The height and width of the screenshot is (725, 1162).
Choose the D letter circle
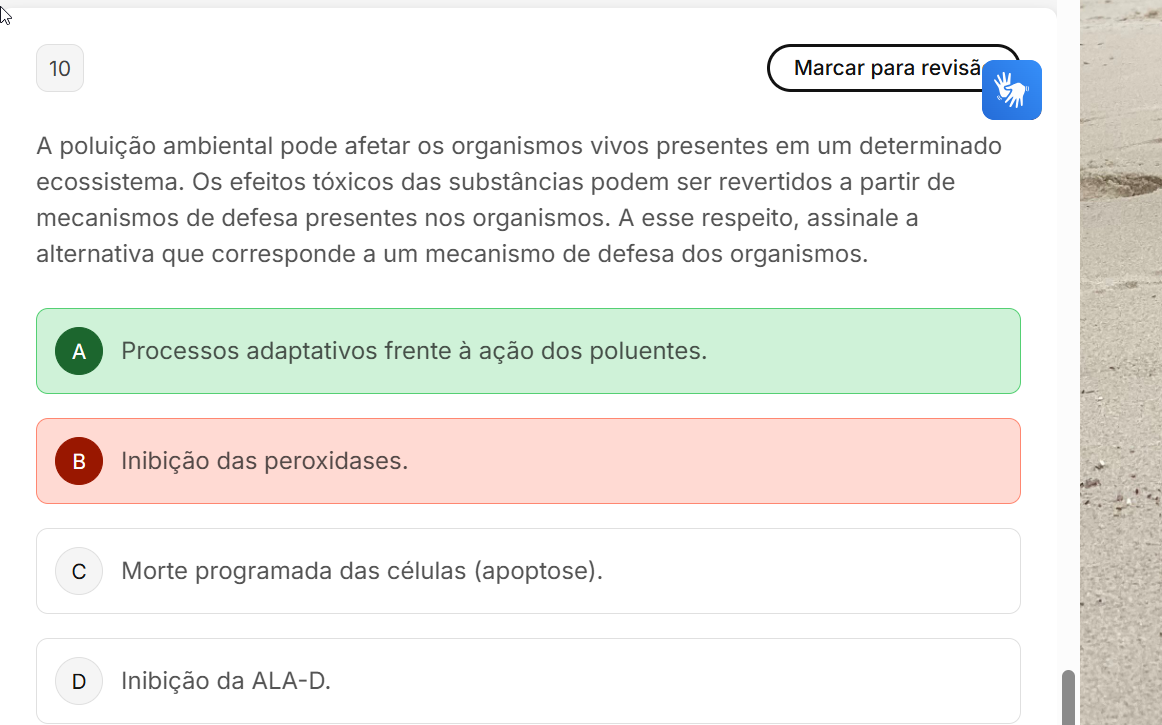(x=79, y=681)
